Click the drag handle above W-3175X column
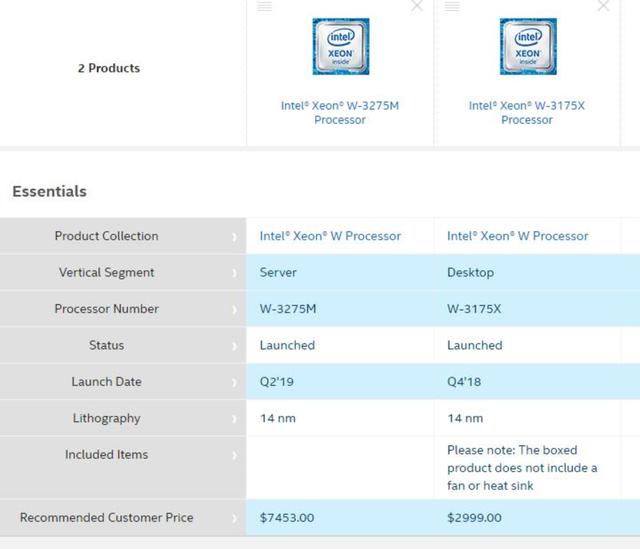 [x=452, y=6]
